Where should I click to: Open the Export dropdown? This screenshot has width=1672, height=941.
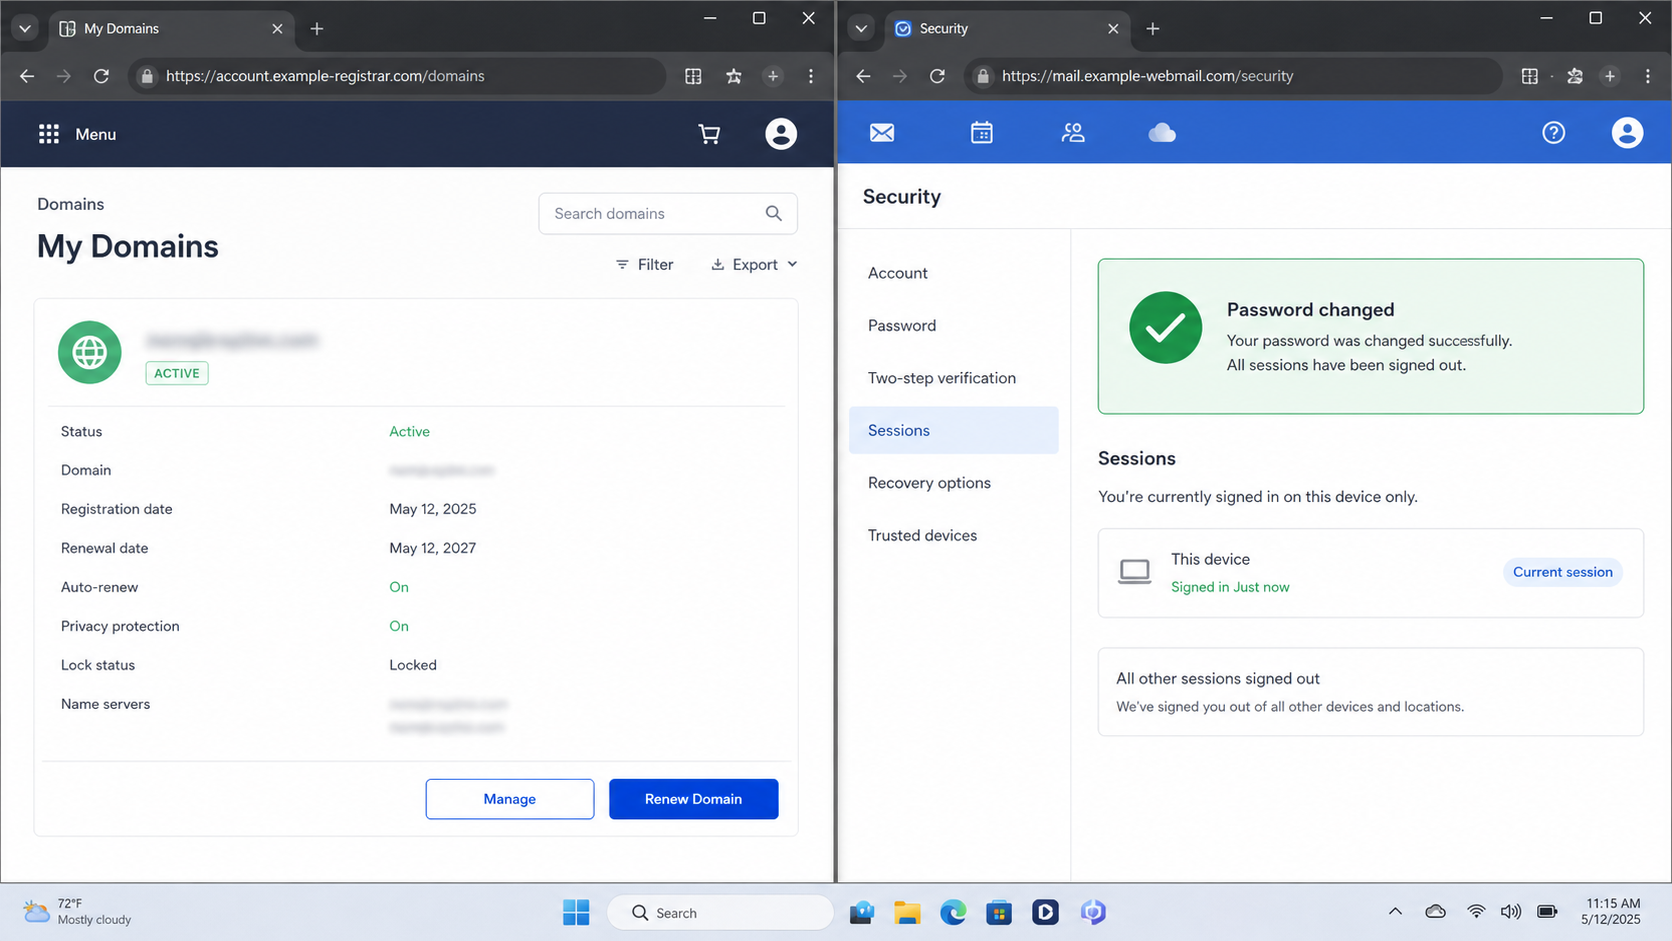click(x=754, y=264)
